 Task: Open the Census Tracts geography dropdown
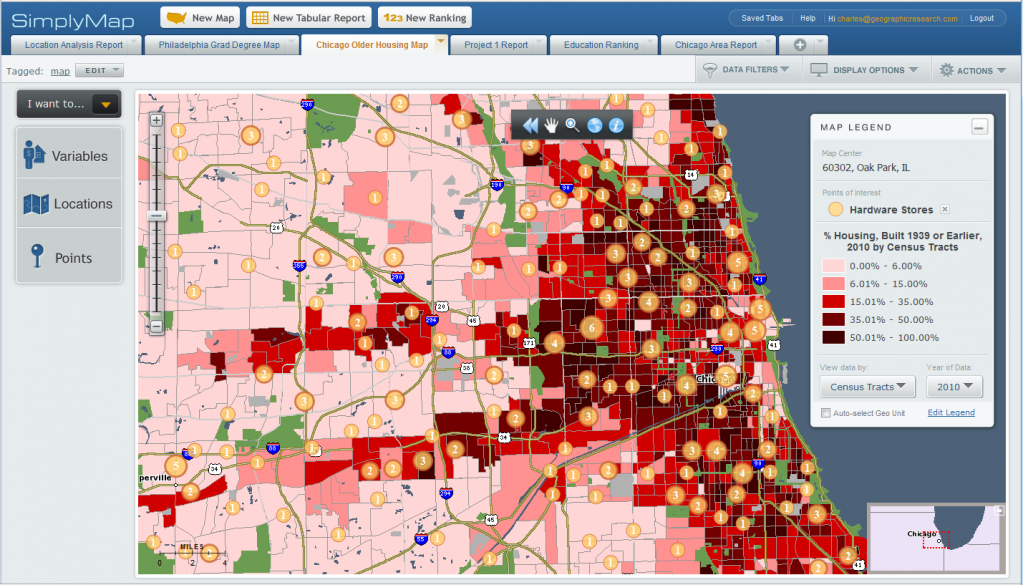pos(867,387)
